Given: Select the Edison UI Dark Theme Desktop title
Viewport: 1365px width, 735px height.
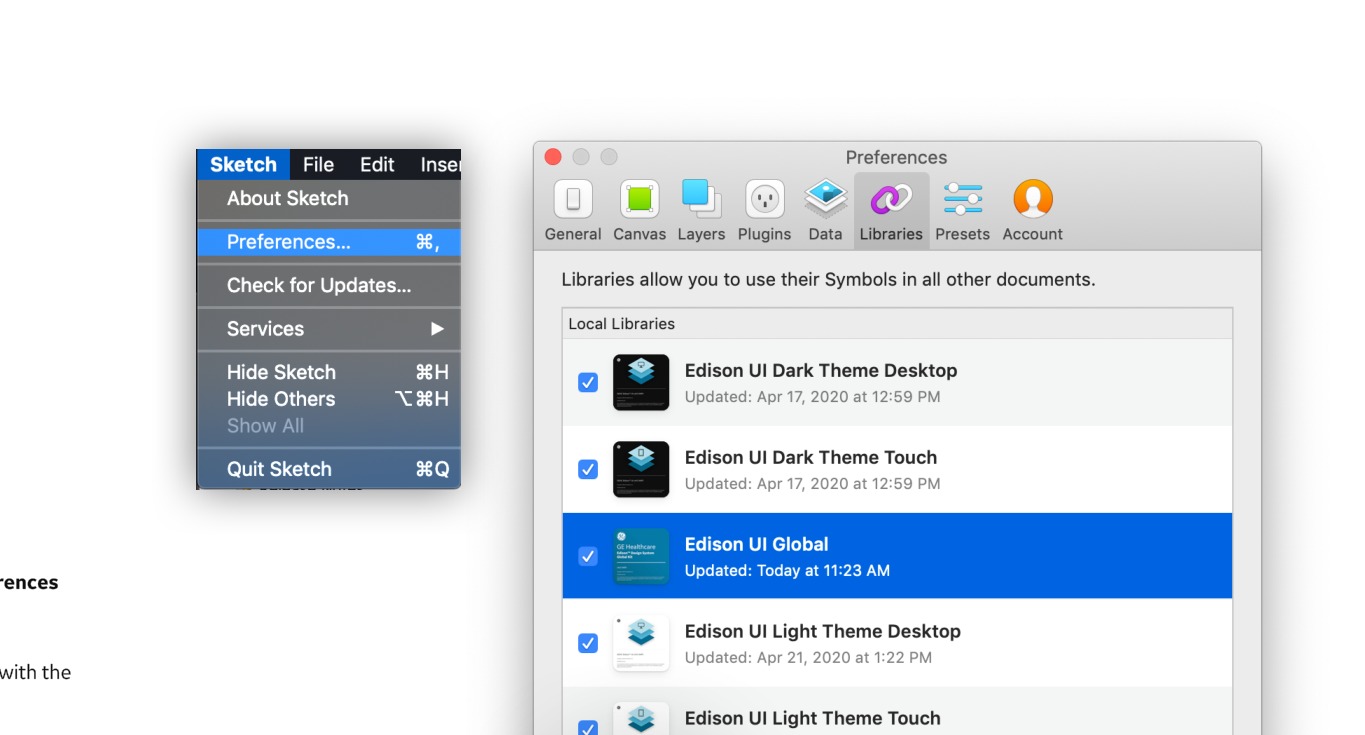Looking at the screenshot, I should tap(820, 371).
